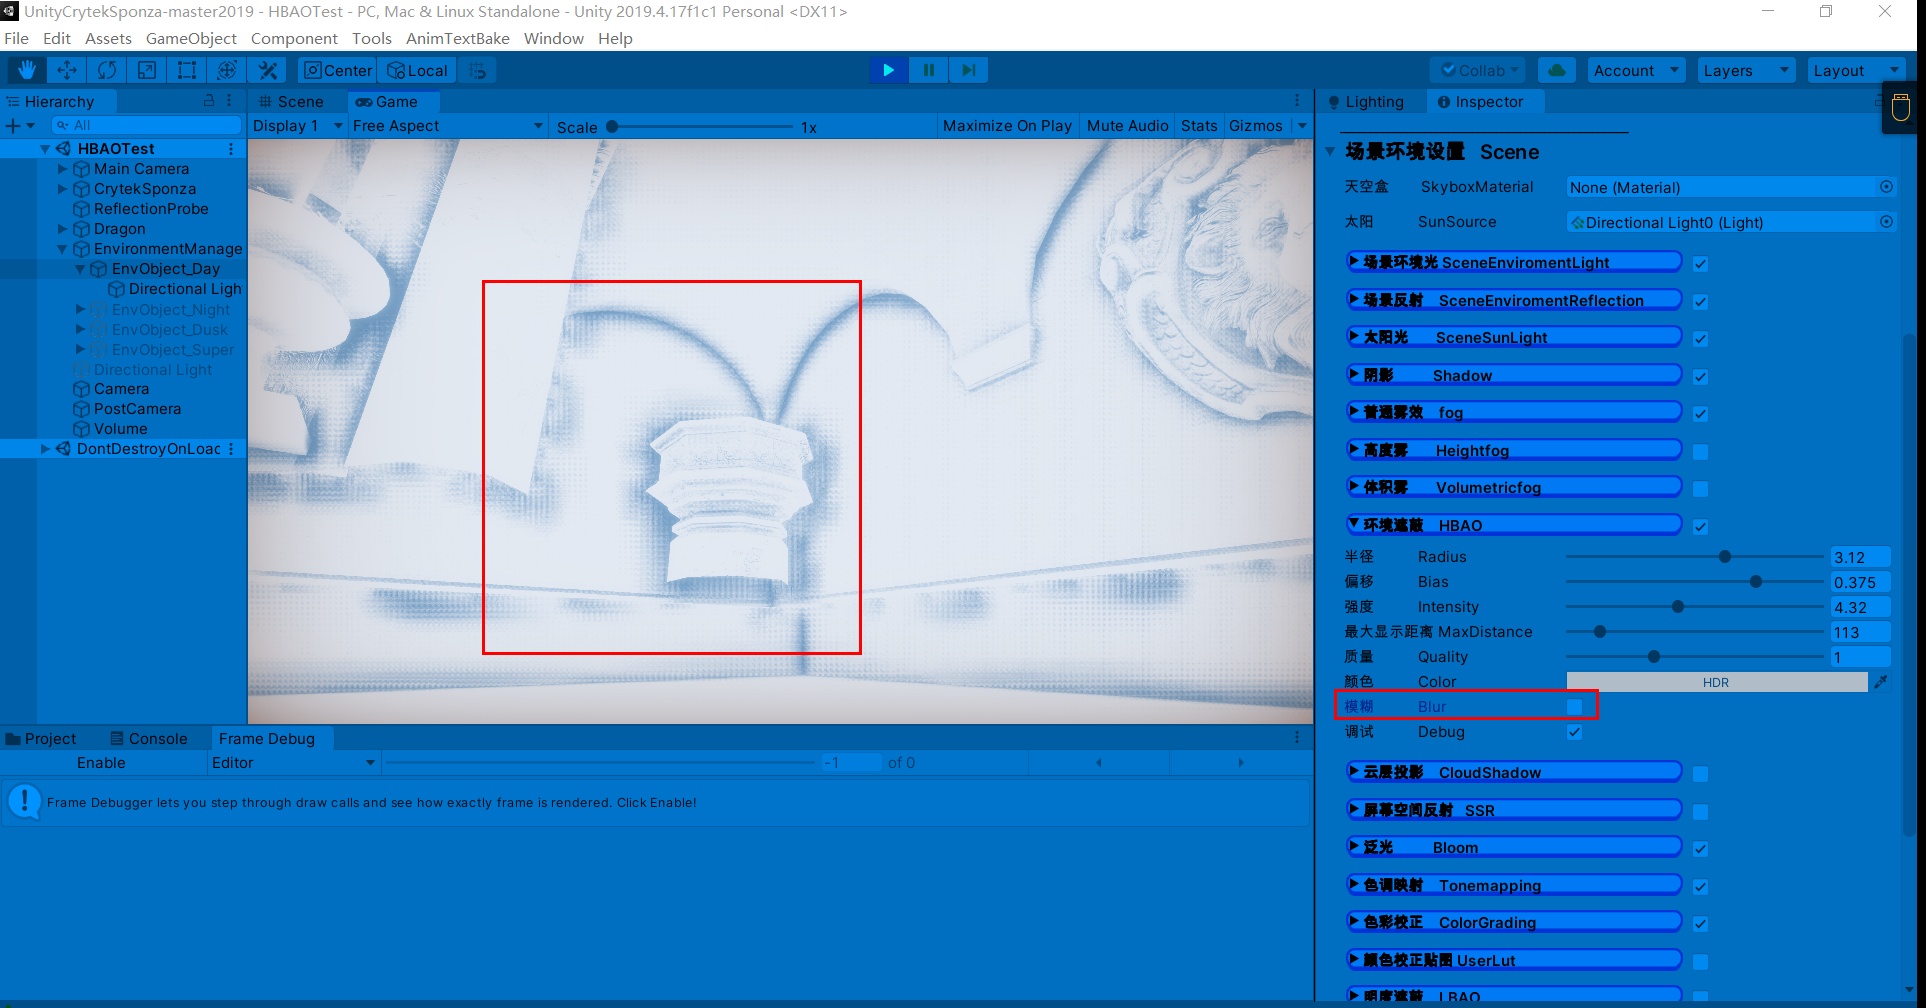Toggle Center pivot mode

337,70
